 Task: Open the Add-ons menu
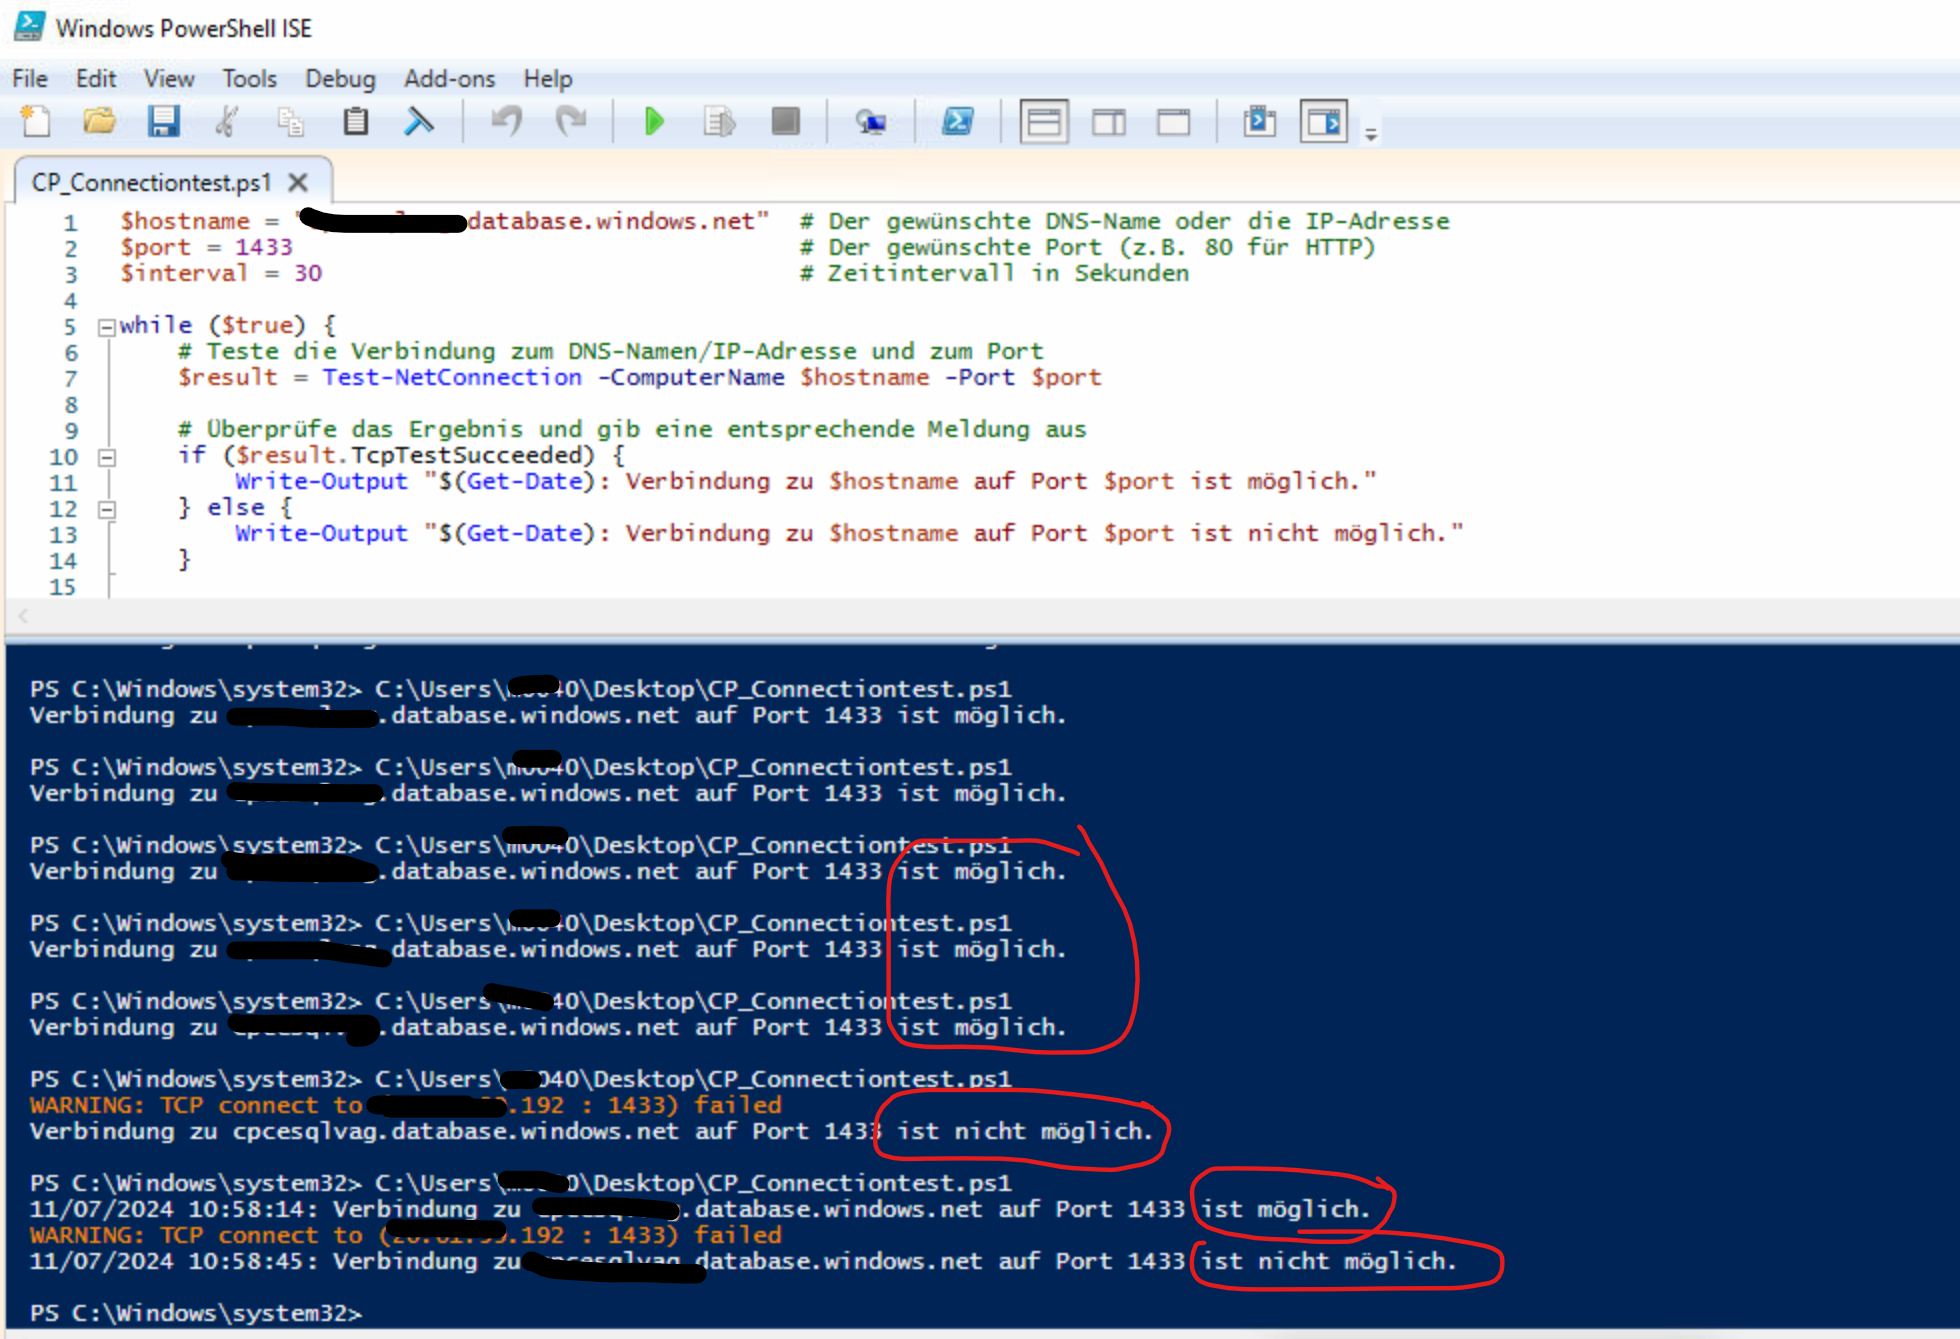point(449,78)
